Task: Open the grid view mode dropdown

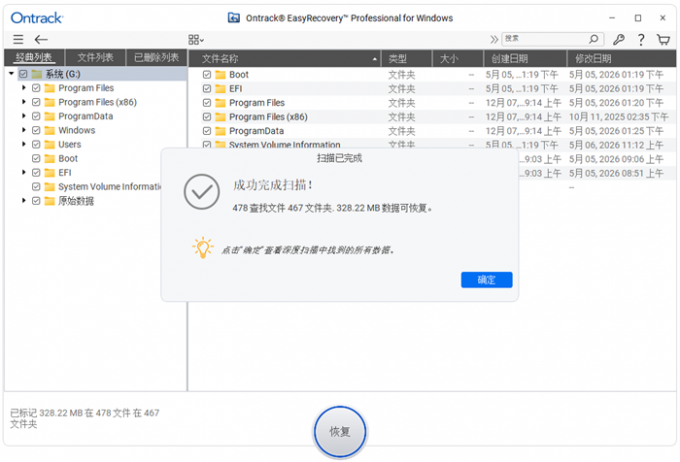Action: [196, 39]
